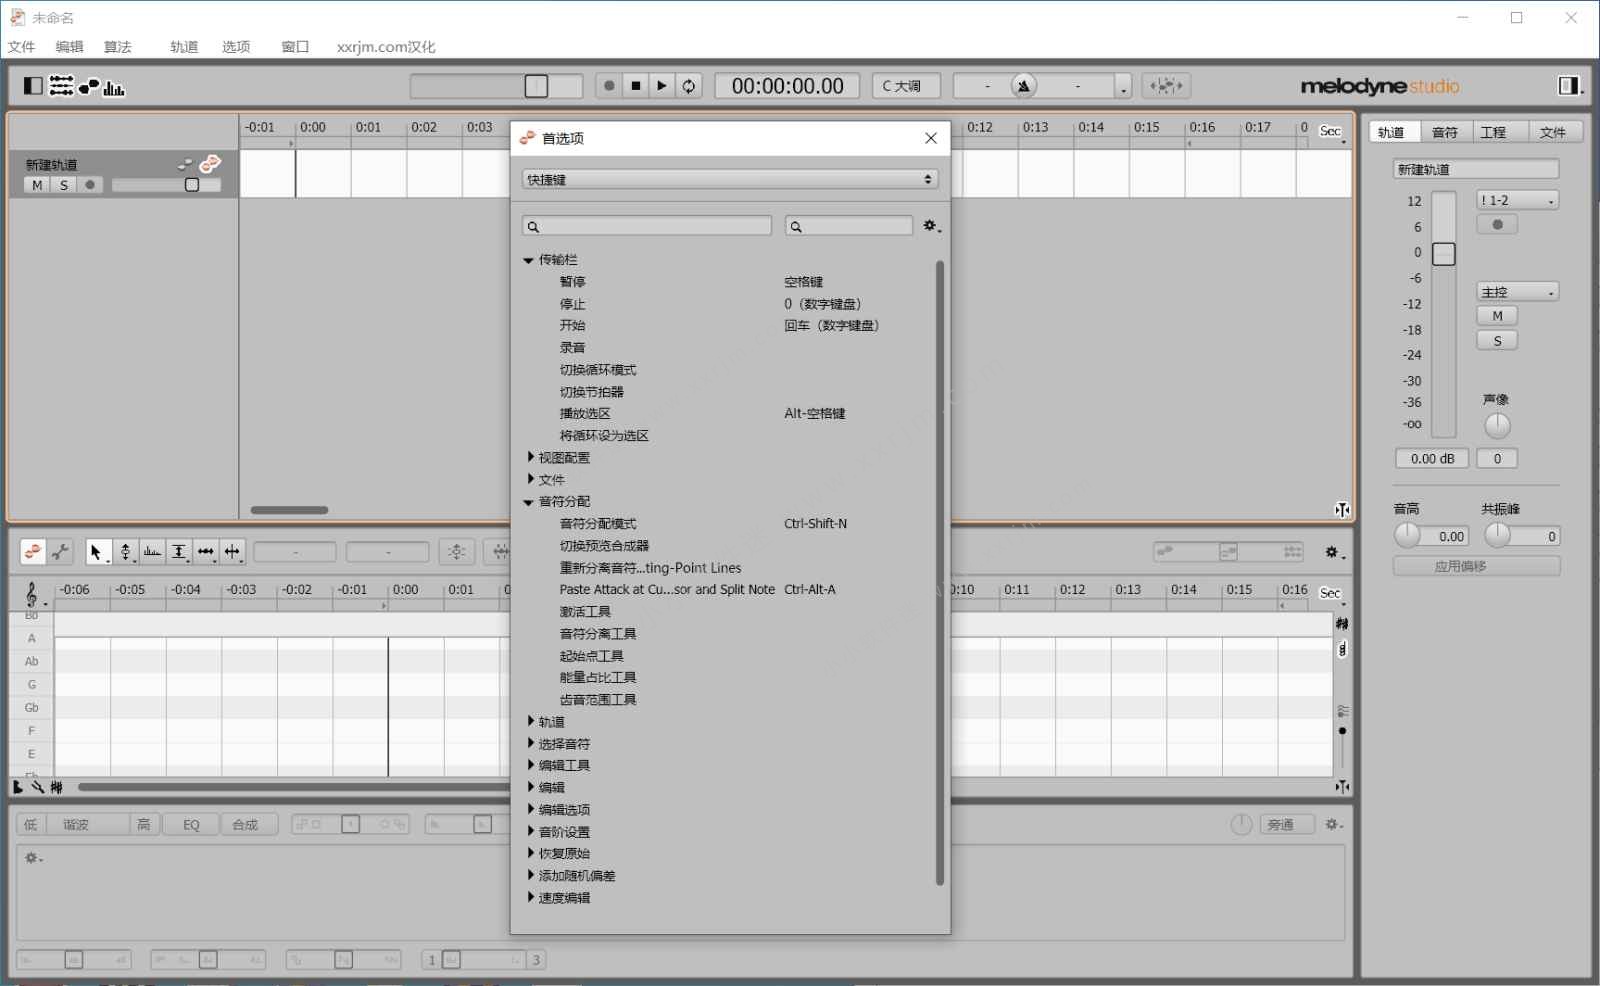Screen dimensions: 1600x986
Task: Expand the 视图配置 section
Action: click(530, 457)
